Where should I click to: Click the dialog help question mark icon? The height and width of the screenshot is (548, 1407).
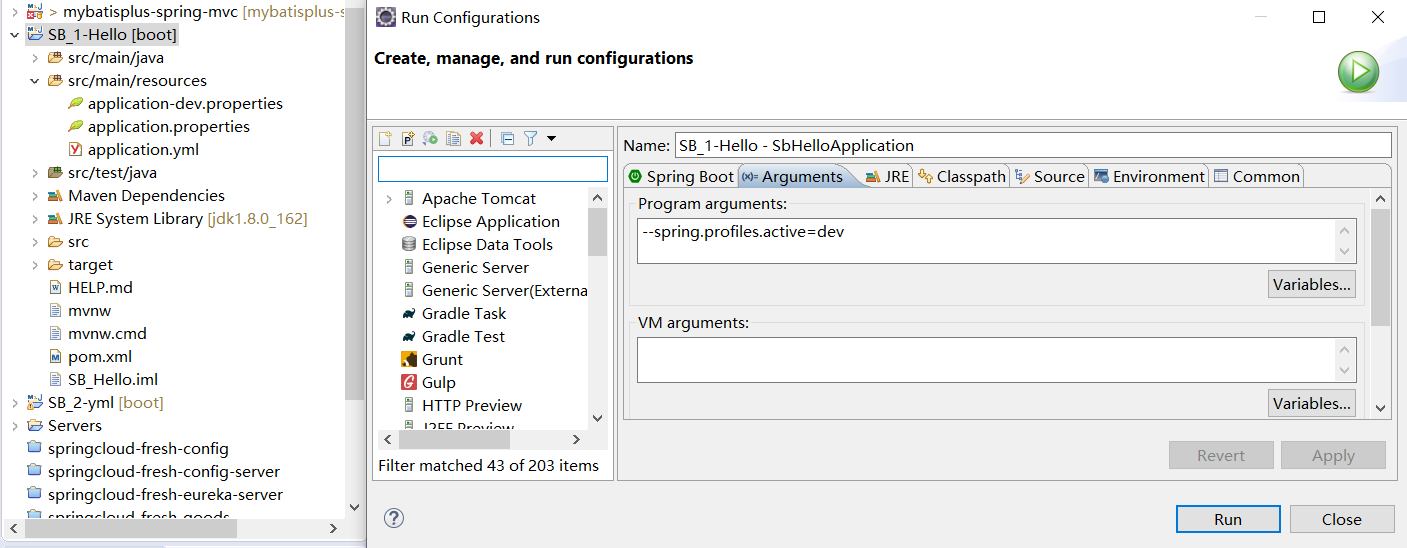click(394, 518)
